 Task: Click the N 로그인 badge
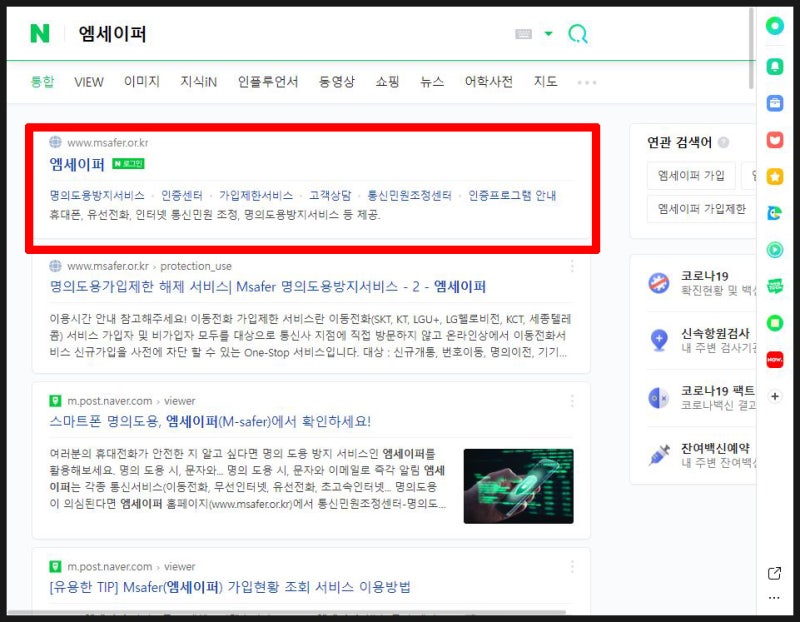pyautogui.click(x=129, y=164)
